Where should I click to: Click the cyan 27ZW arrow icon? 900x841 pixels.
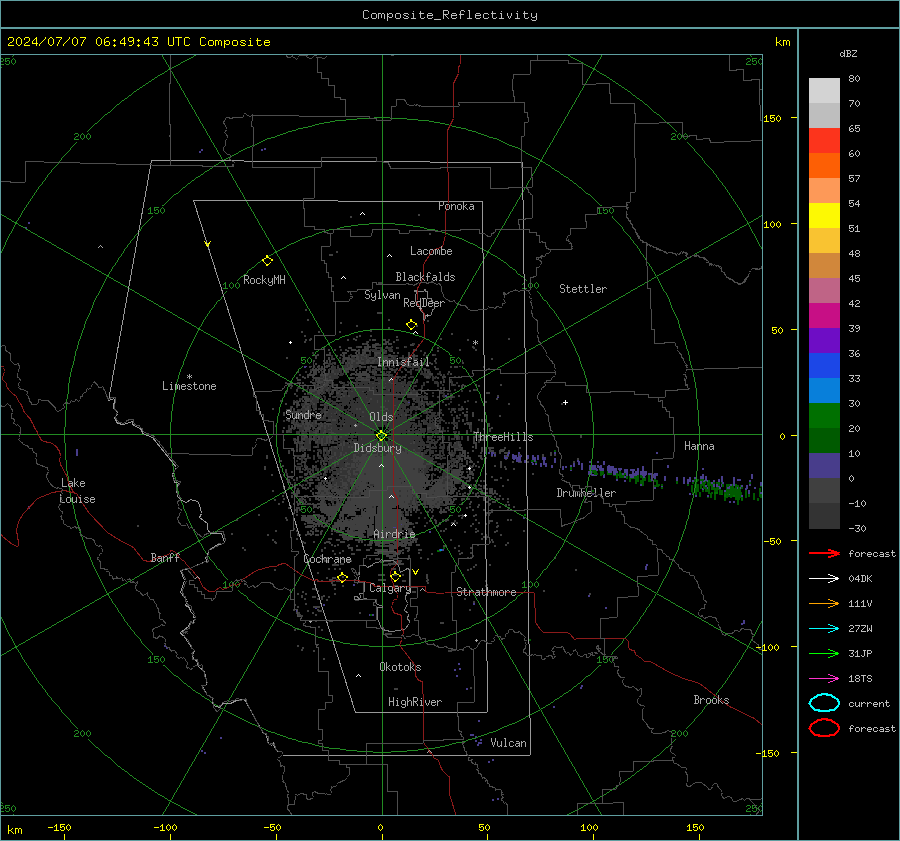point(824,629)
